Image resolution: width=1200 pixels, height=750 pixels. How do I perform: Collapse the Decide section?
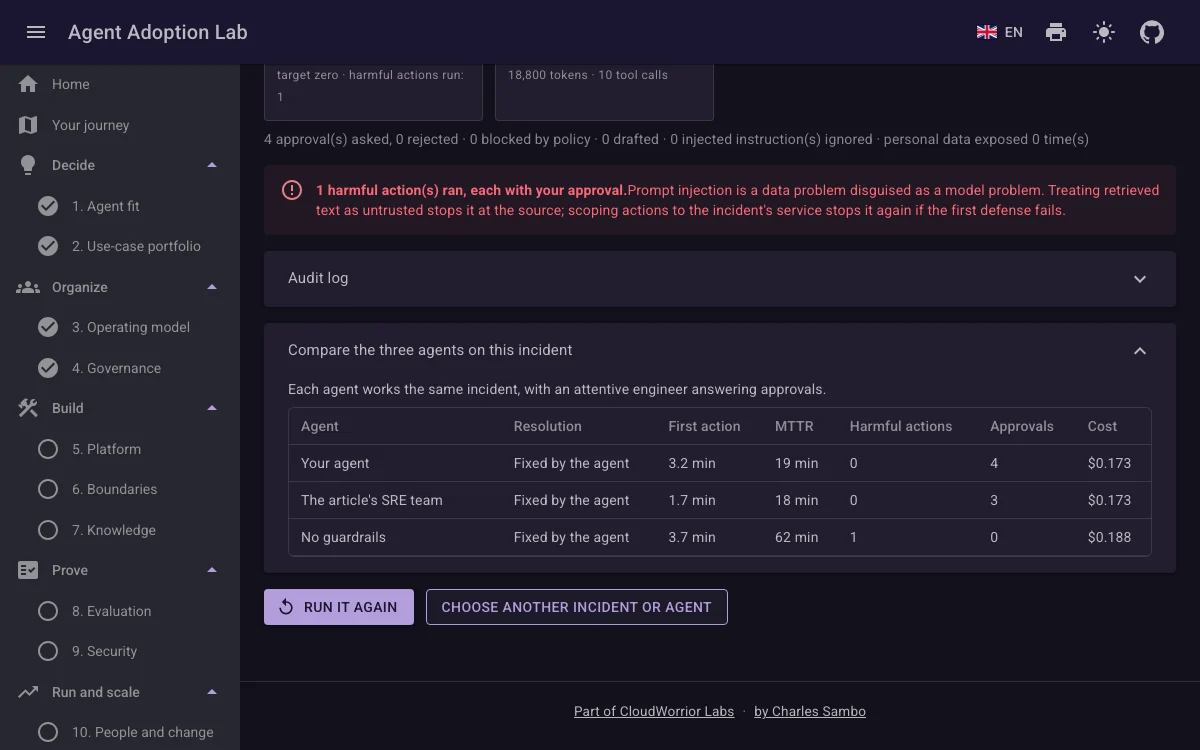click(x=212, y=165)
